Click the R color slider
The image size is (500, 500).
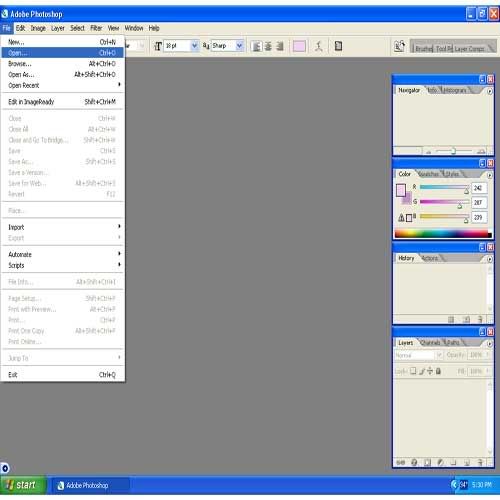444,188
